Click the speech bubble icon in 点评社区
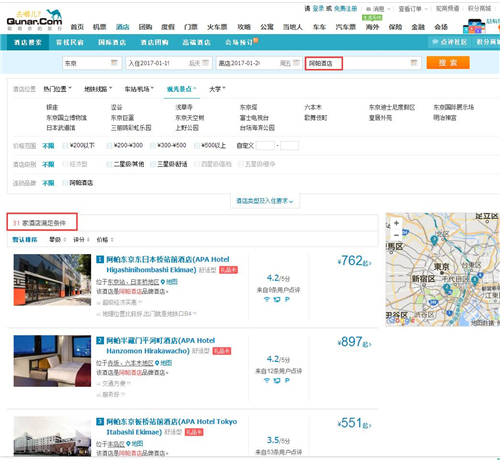 pyautogui.click(x=435, y=42)
